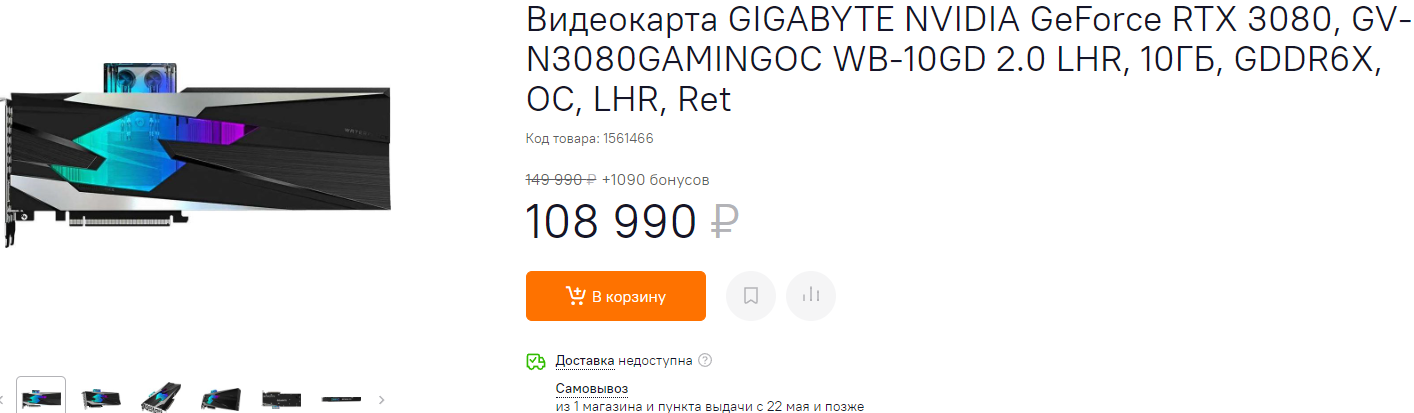Show next thumbnails with right arrow
The height and width of the screenshot is (413, 1414).
pyautogui.click(x=381, y=399)
